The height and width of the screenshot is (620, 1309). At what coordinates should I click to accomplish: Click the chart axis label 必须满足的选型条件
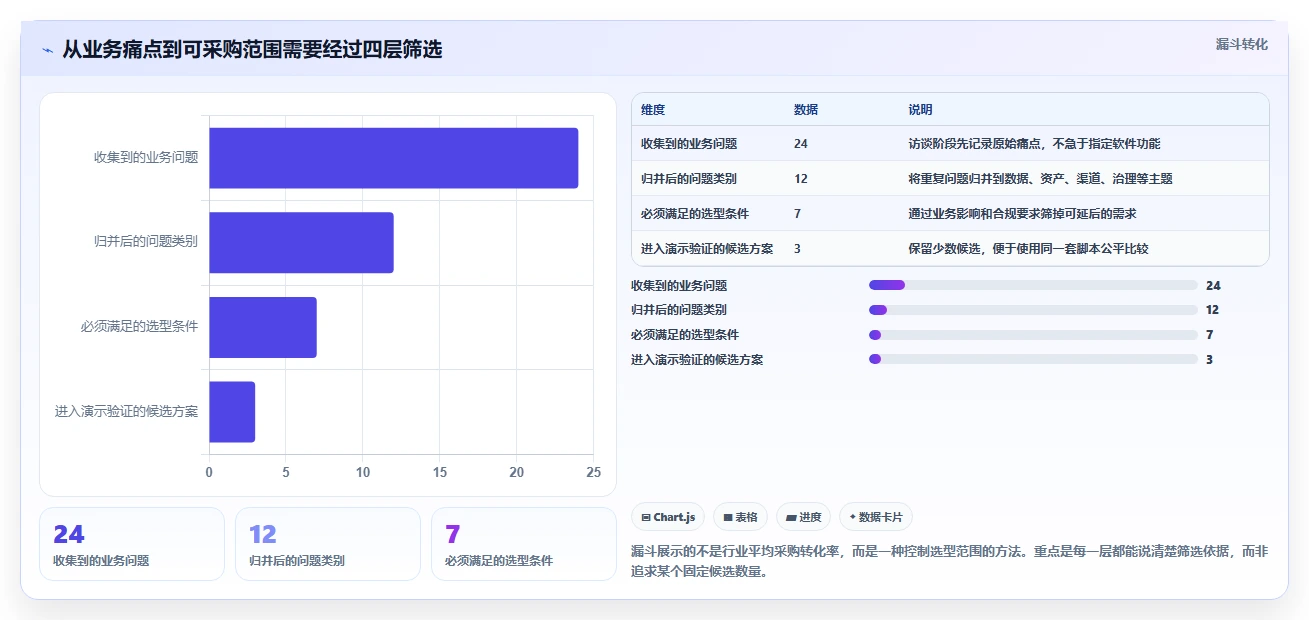point(140,326)
